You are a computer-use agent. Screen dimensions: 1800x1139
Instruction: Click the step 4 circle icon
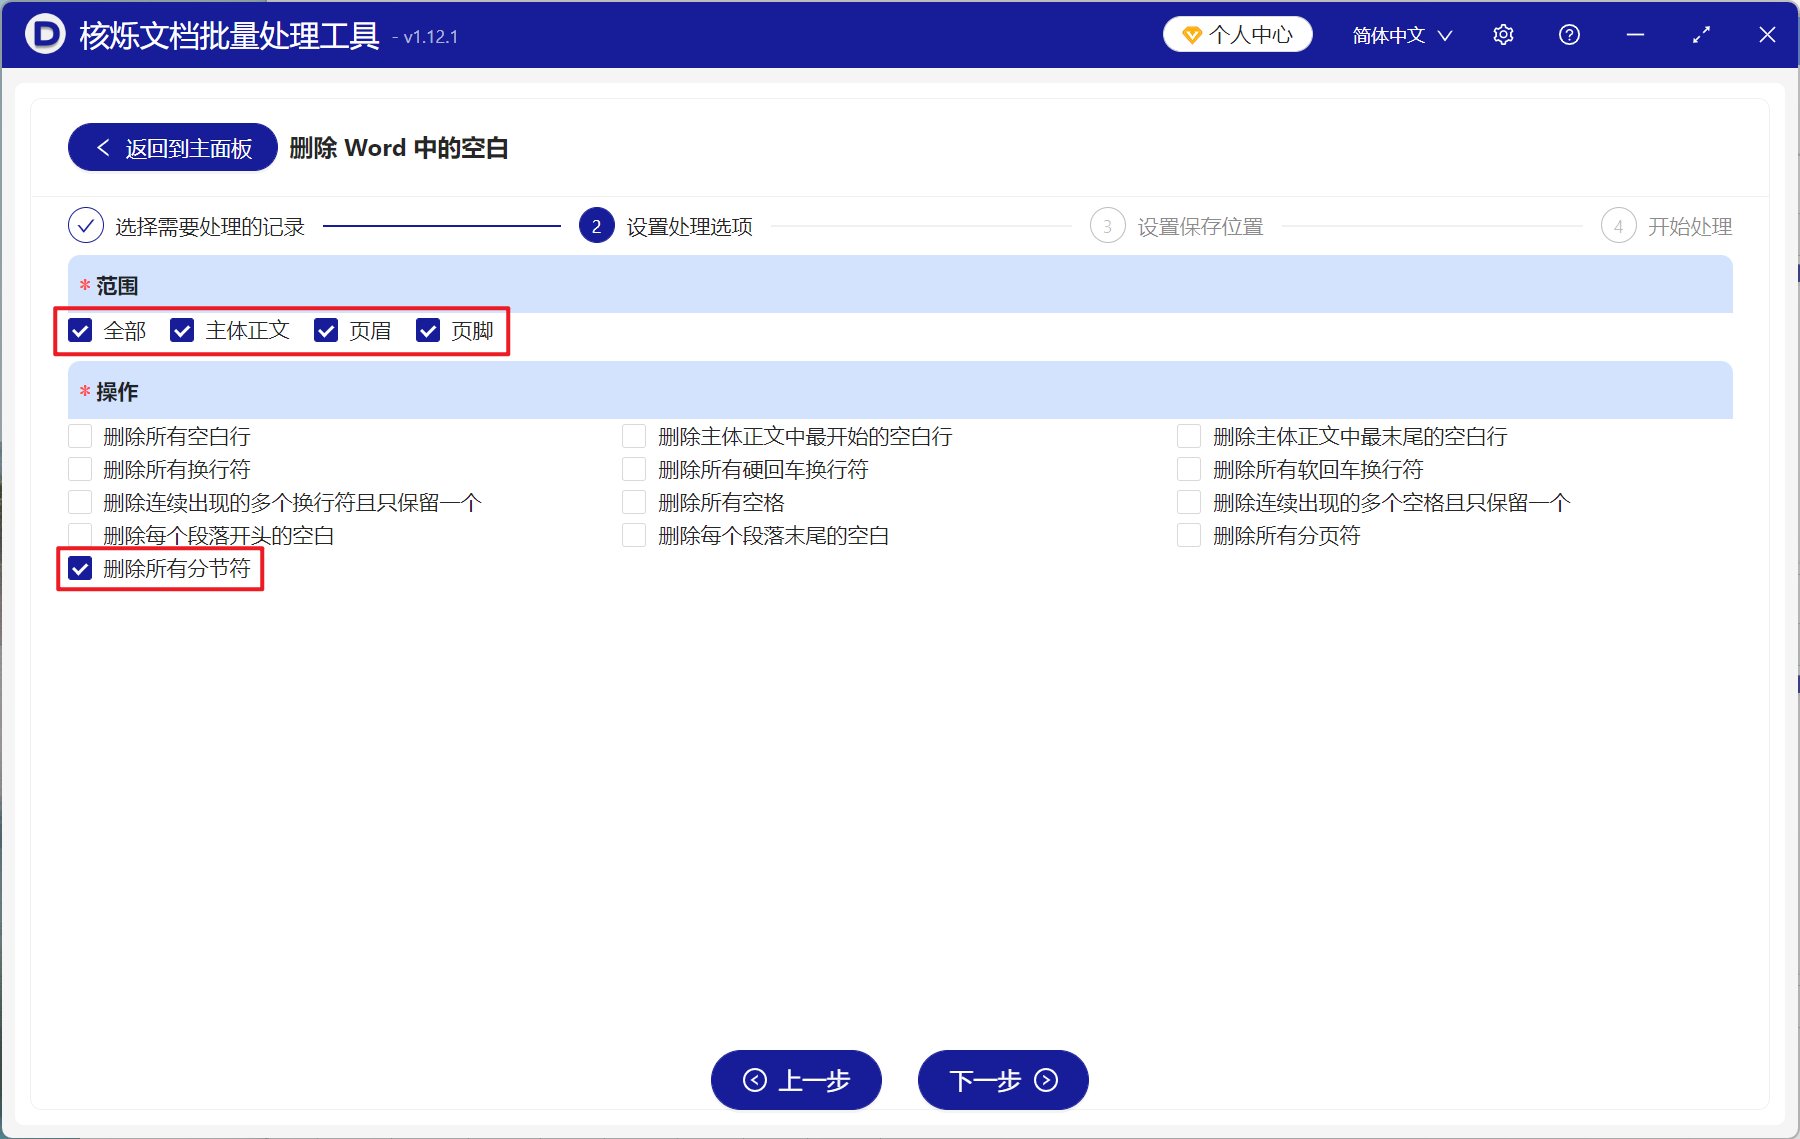pyautogui.click(x=1619, y=226)
